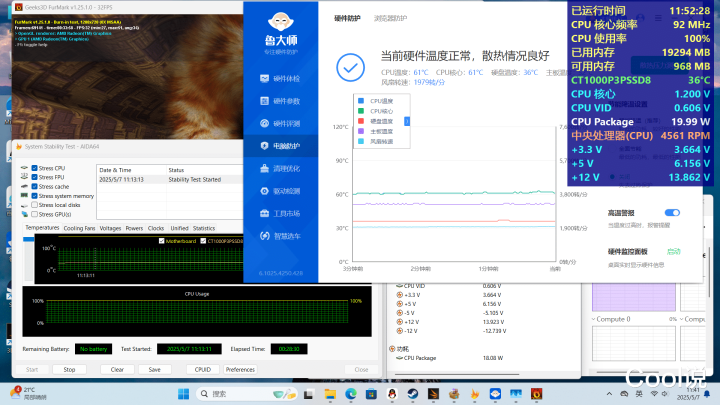Image resolution: width=720 pixels, height=405 pixels.
Task: Open the Statistics tab
Action: tap(204, 228)
